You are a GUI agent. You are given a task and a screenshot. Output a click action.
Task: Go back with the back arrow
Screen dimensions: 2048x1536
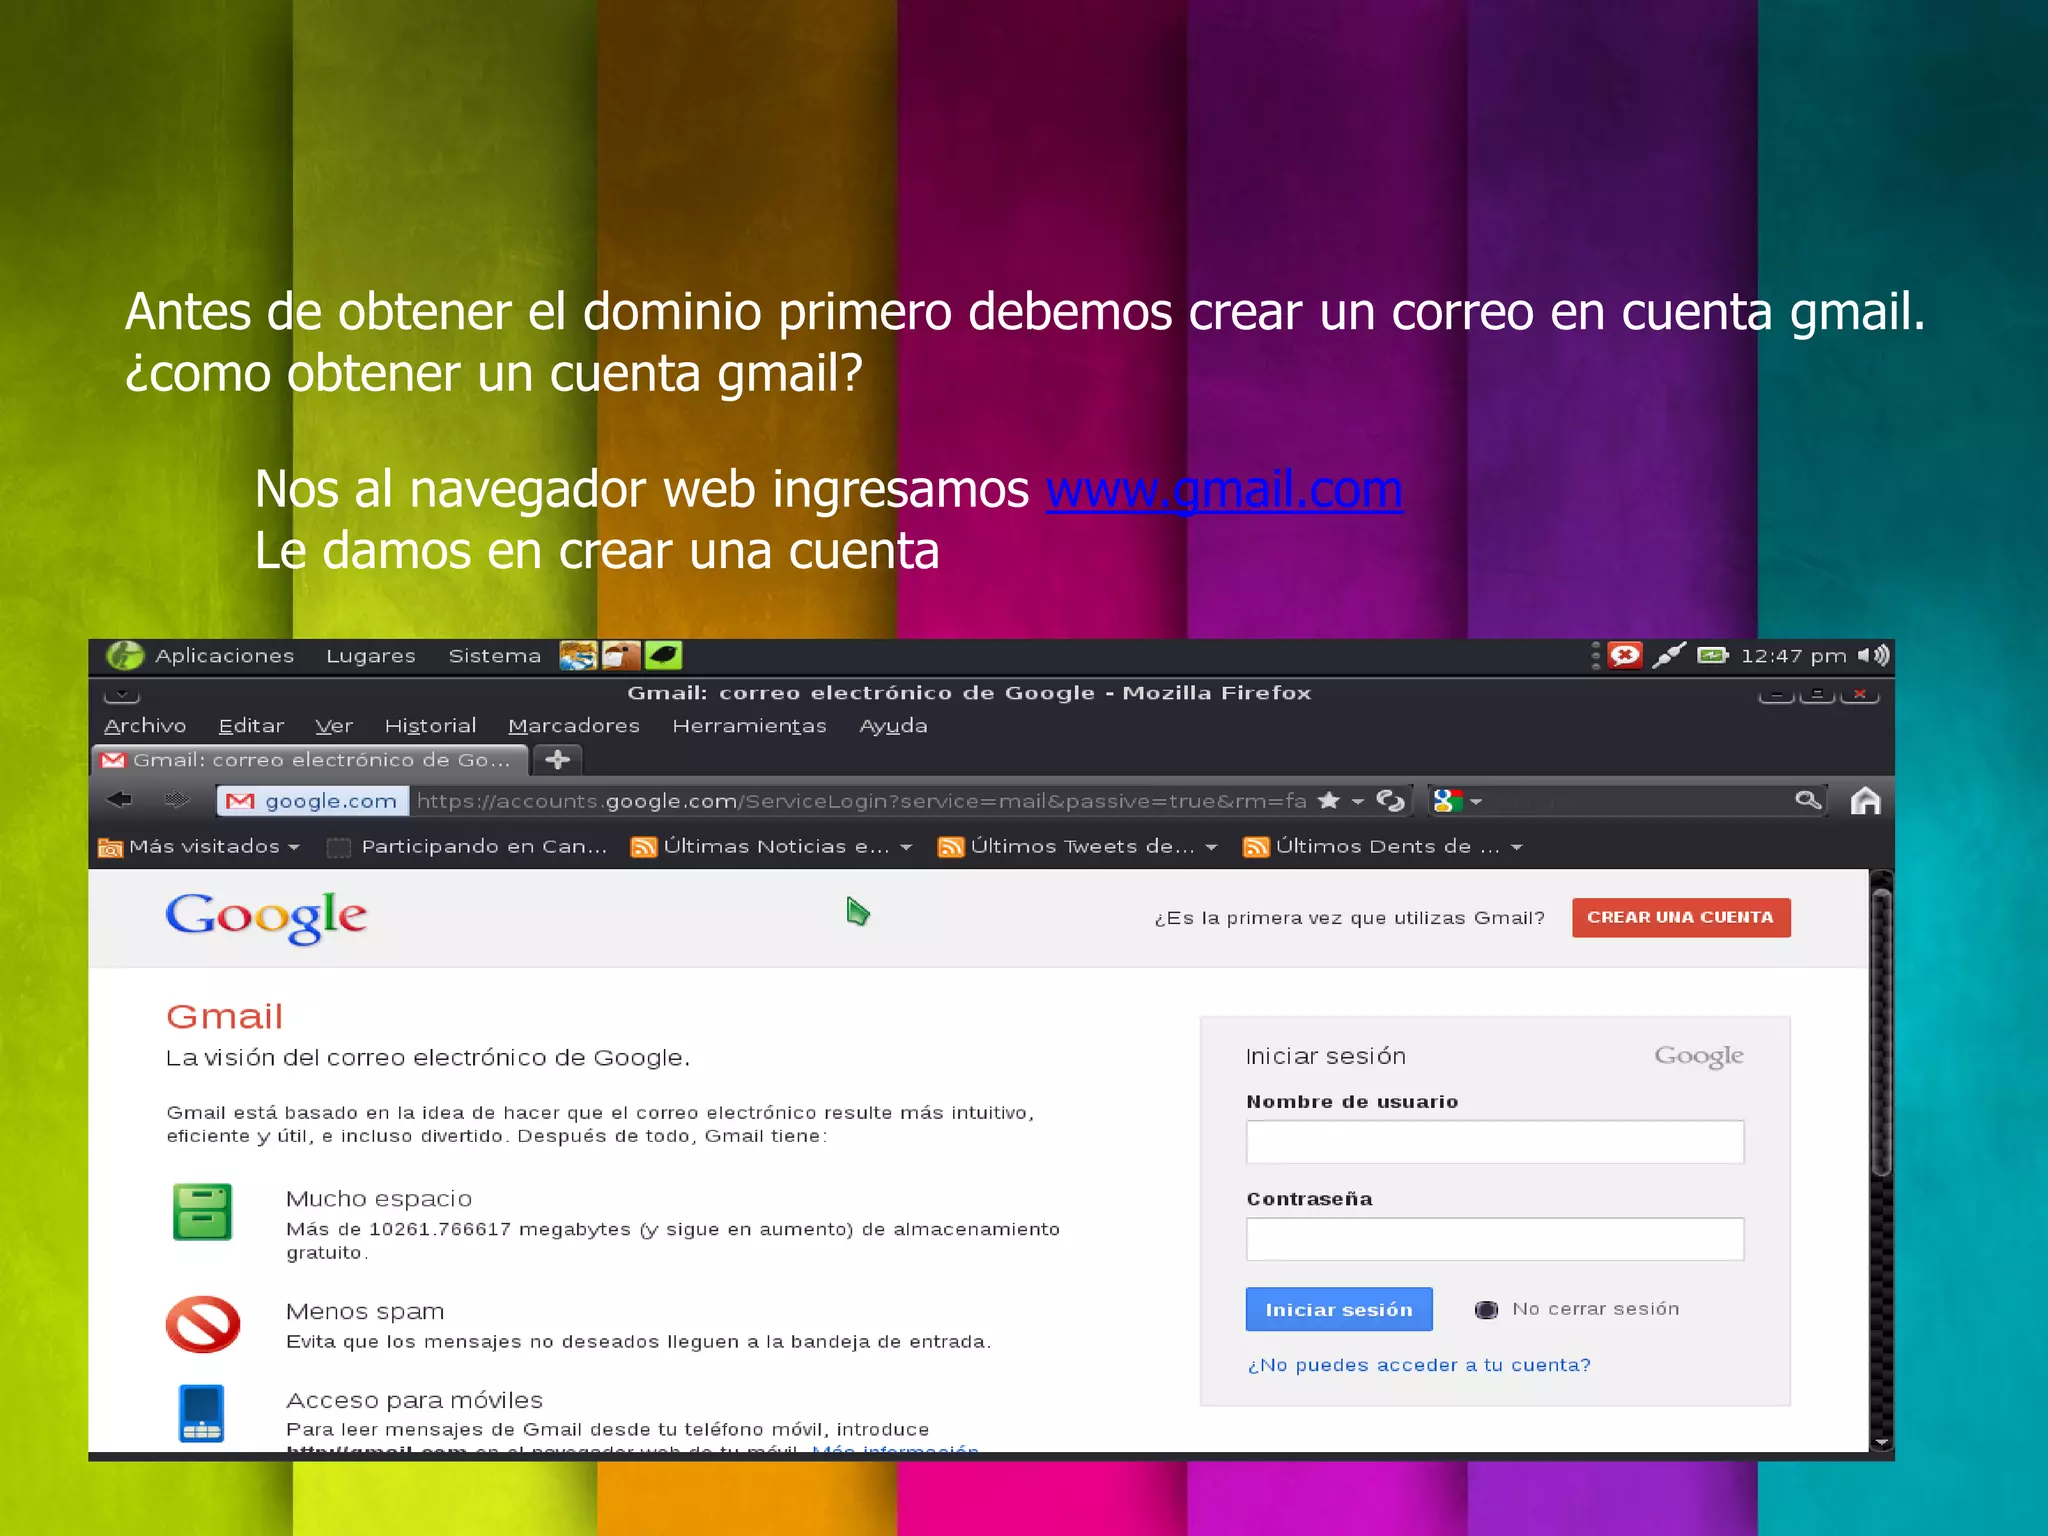click(120, 800)
